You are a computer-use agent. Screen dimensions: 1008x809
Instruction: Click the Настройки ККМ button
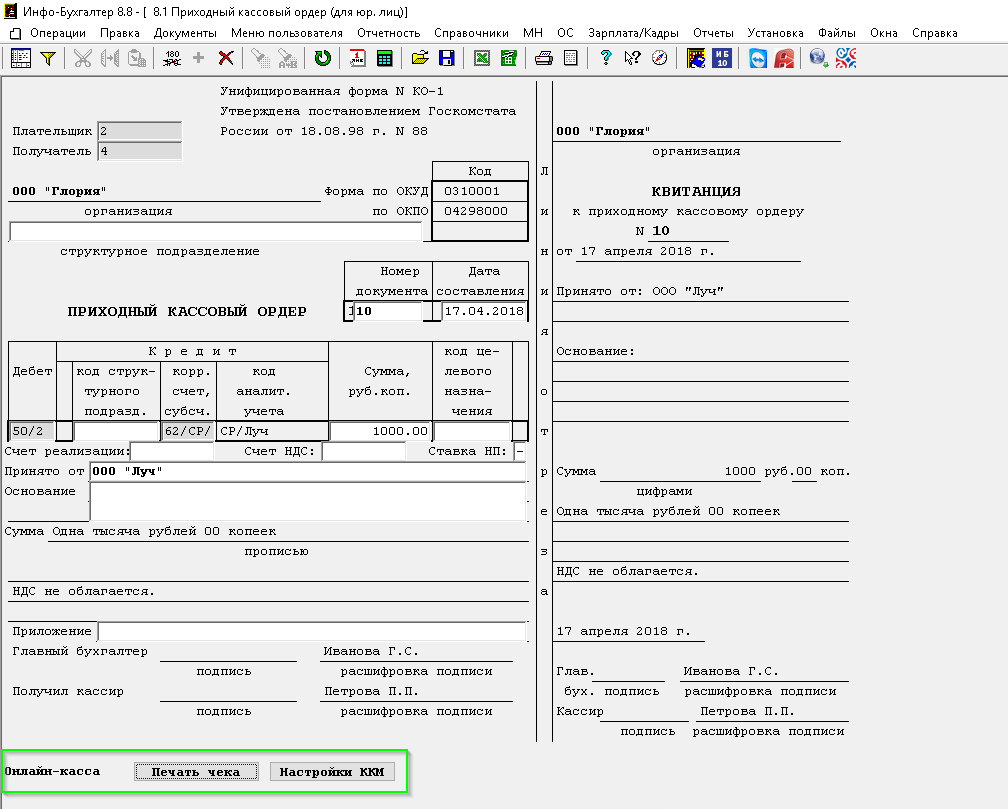332,772
